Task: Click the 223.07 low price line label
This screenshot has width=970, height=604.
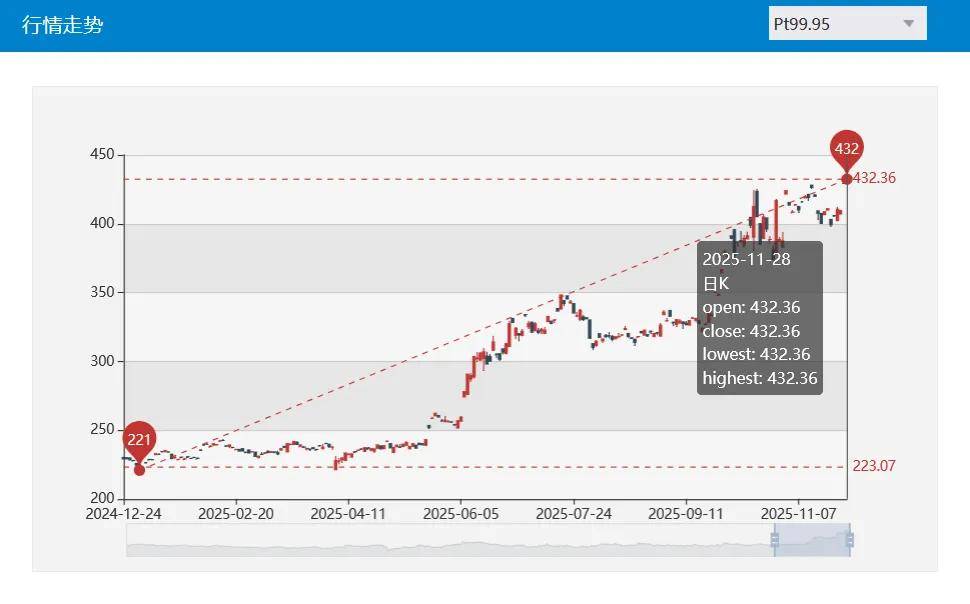Action: (874, 466)
